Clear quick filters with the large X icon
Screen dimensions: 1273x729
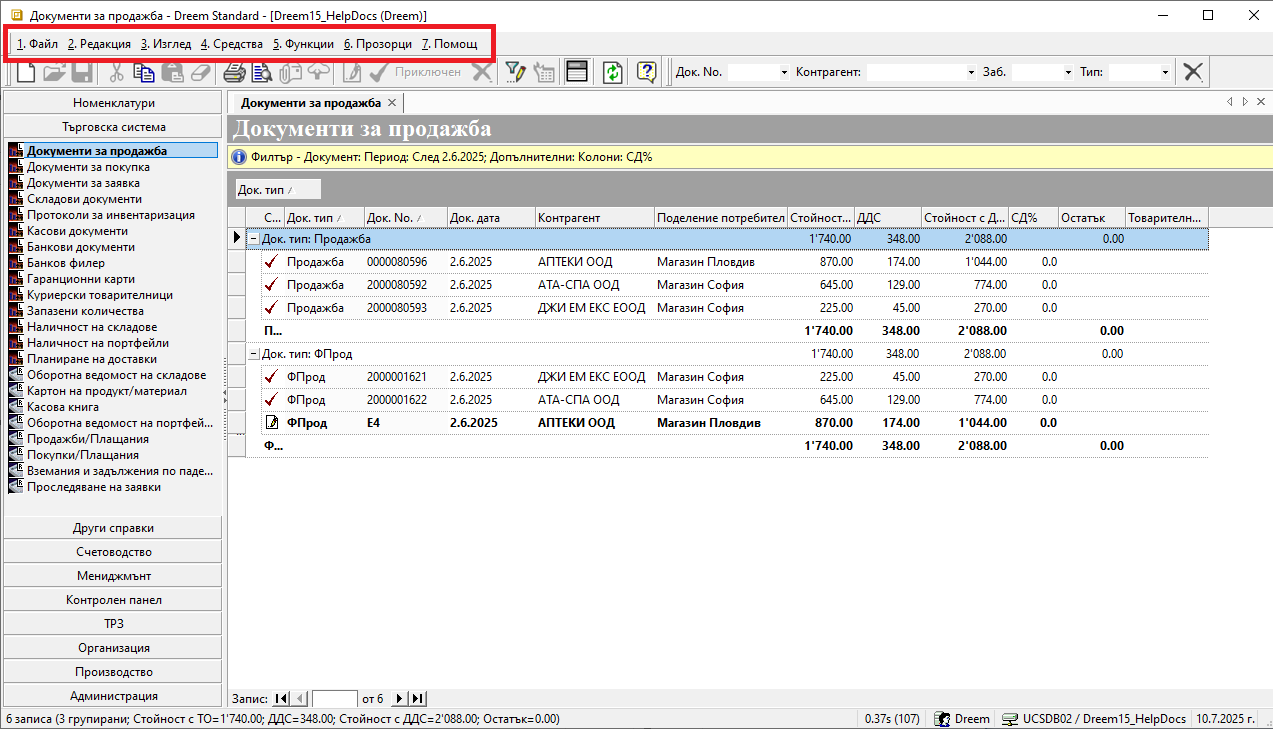tap(1193, 72)
